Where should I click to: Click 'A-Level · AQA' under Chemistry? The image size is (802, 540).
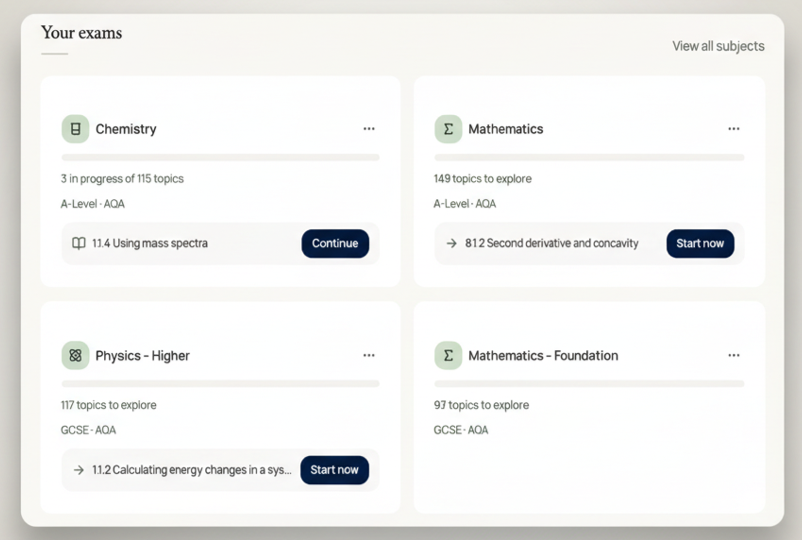[x=93, y=204]
